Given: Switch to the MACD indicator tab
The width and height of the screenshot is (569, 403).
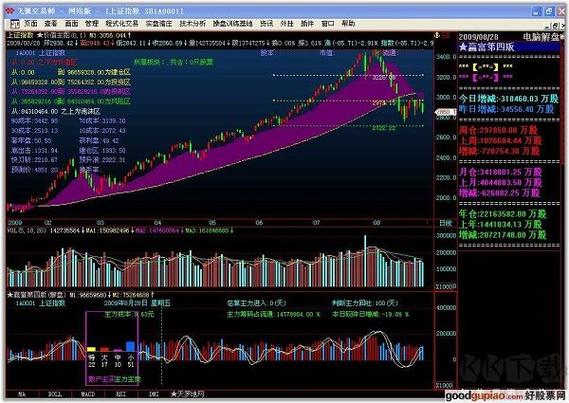Looking at the screenshot, I should (x=87, y=394).
